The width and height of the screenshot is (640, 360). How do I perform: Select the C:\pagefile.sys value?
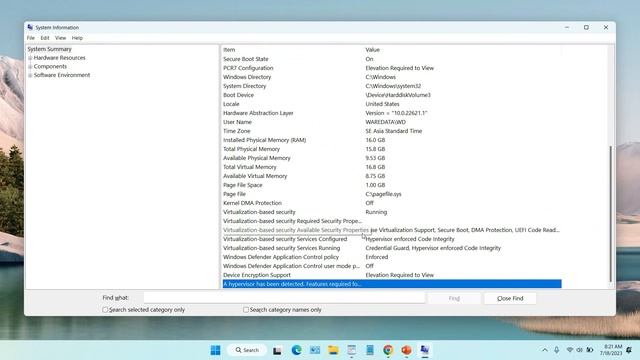click(383, 194)
